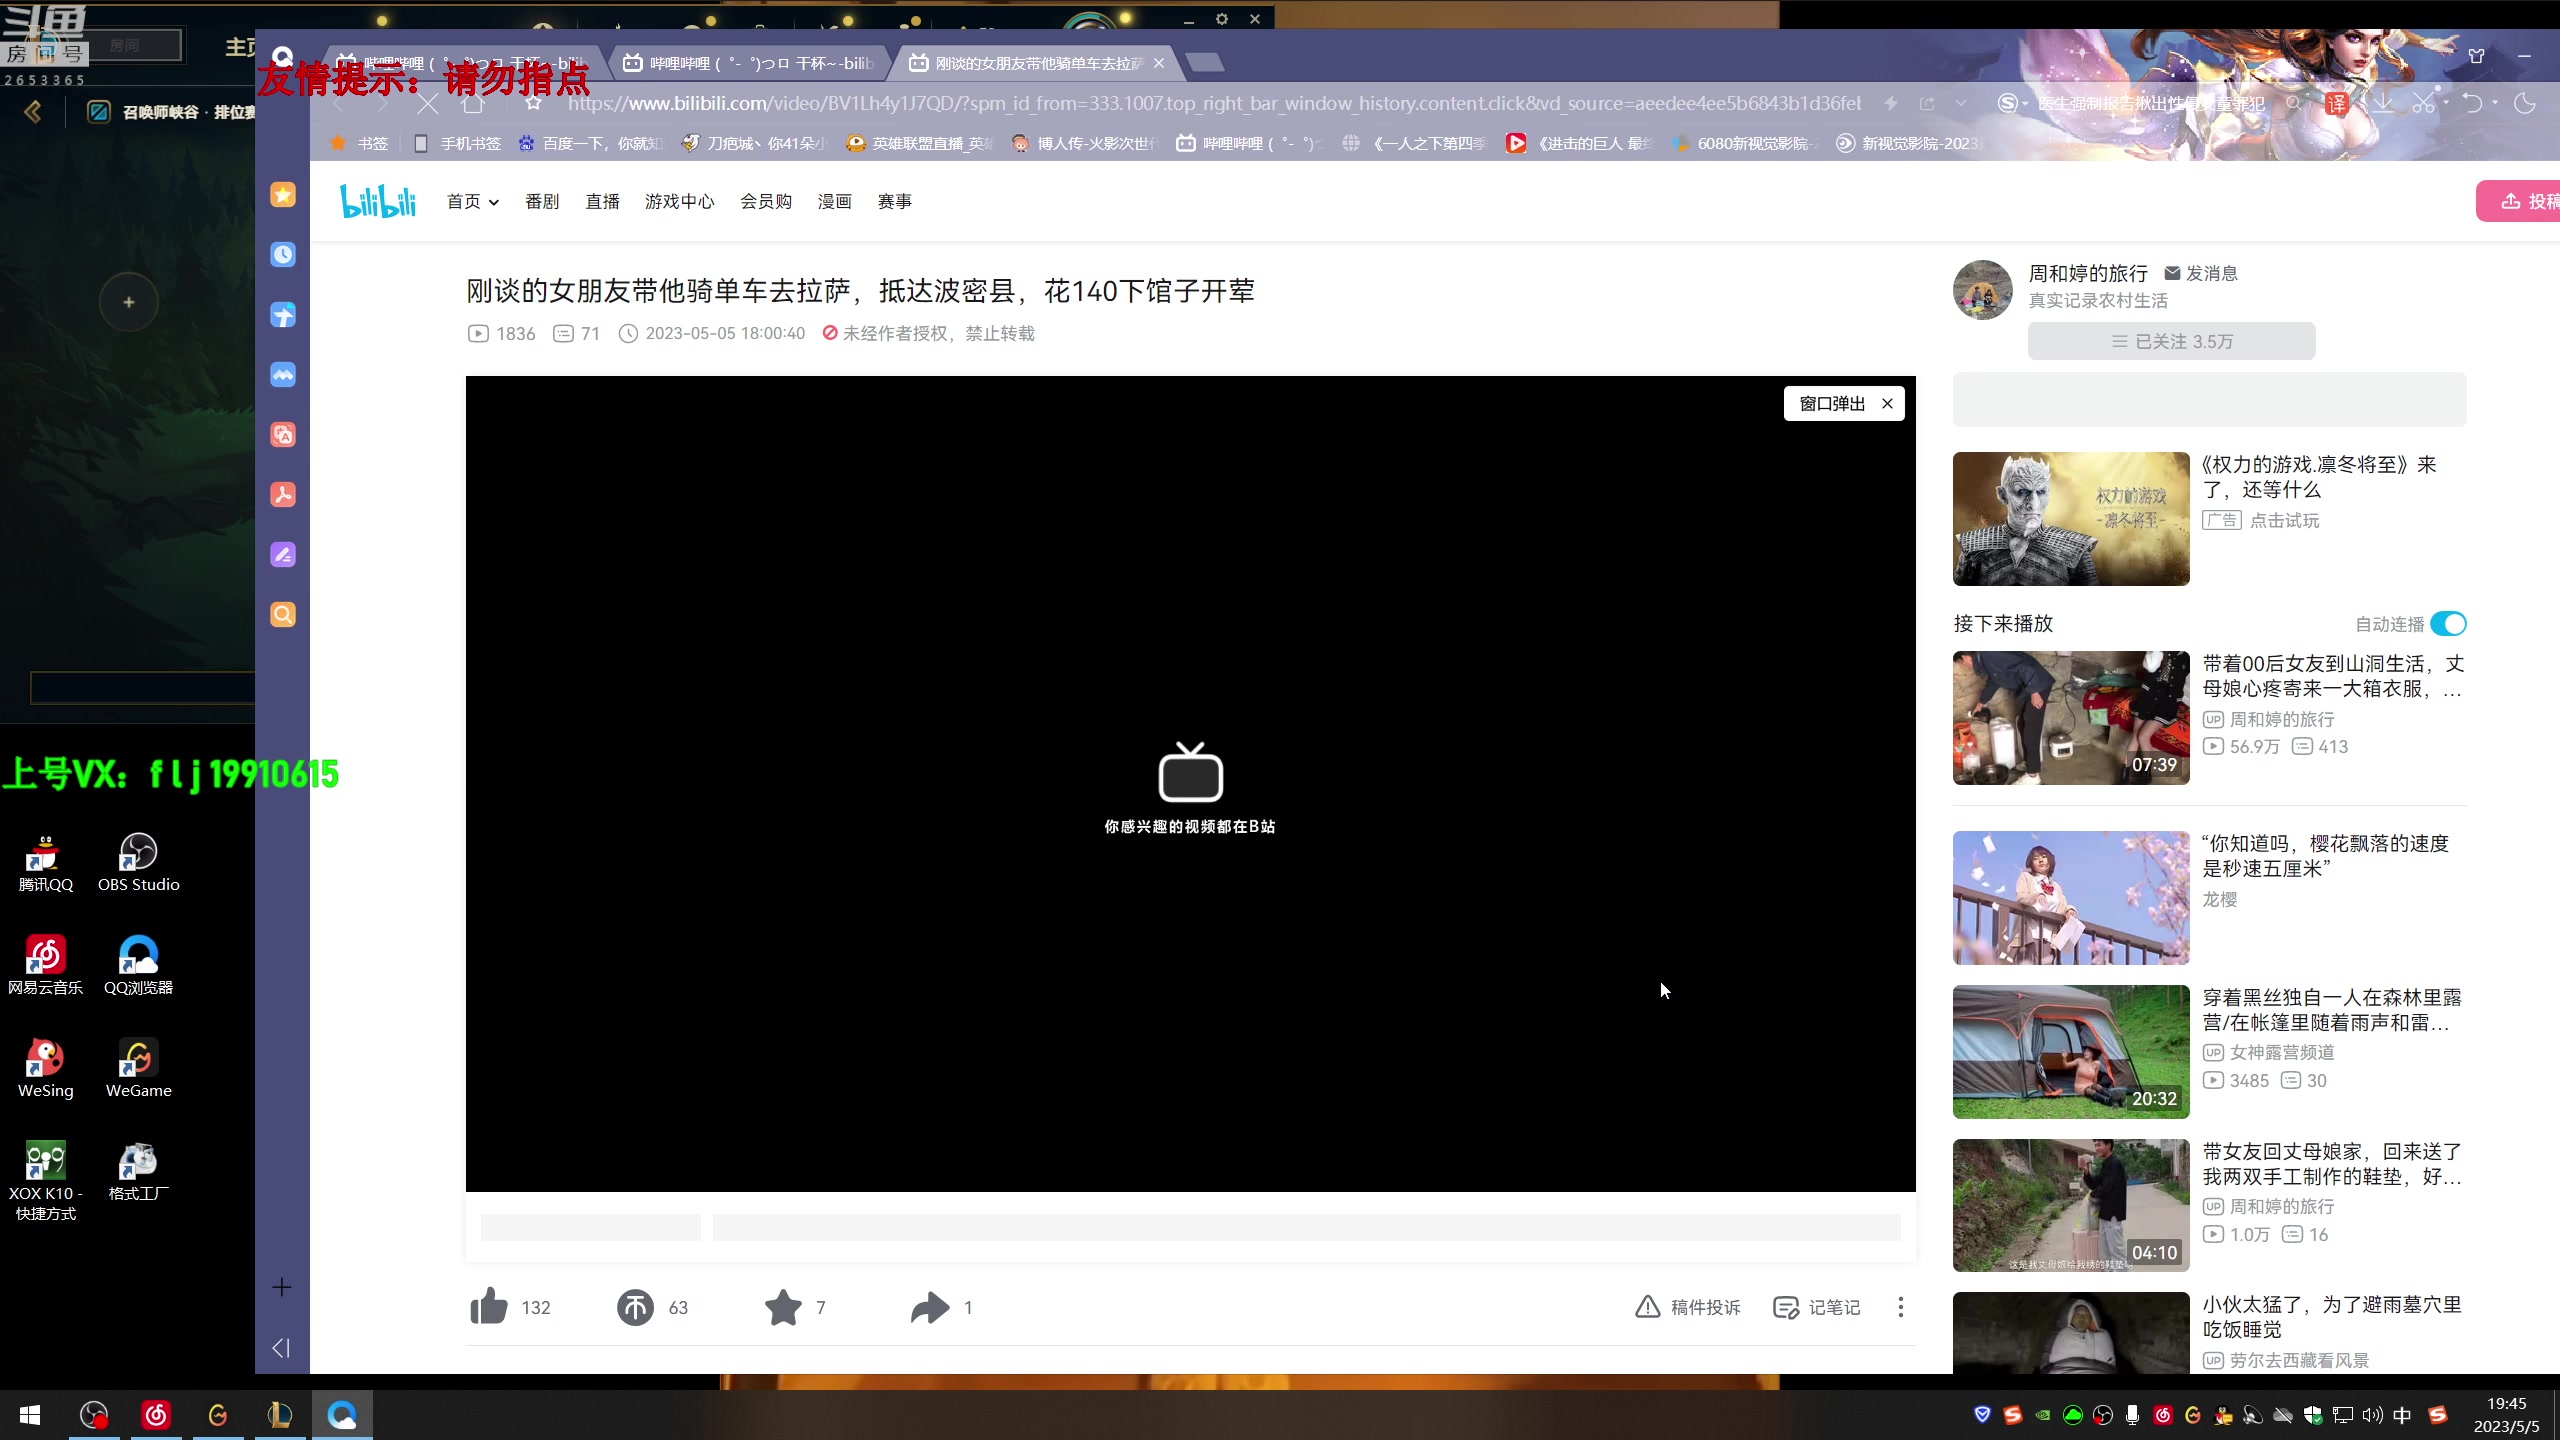Image resolution: width=2560 pixels, height=1440 pixels.
Task: Open 直播 in bilibili navigation
Action: coord(602,201)
